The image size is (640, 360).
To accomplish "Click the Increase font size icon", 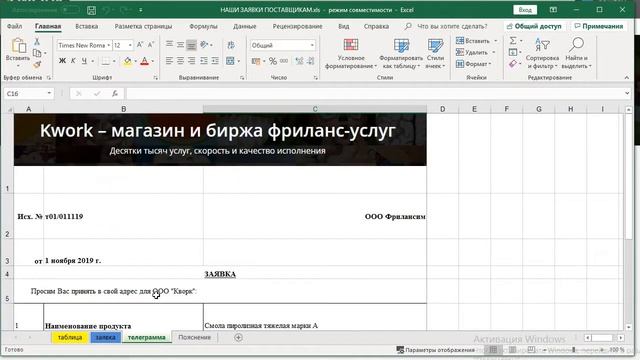I will click(x=140, y=45).
